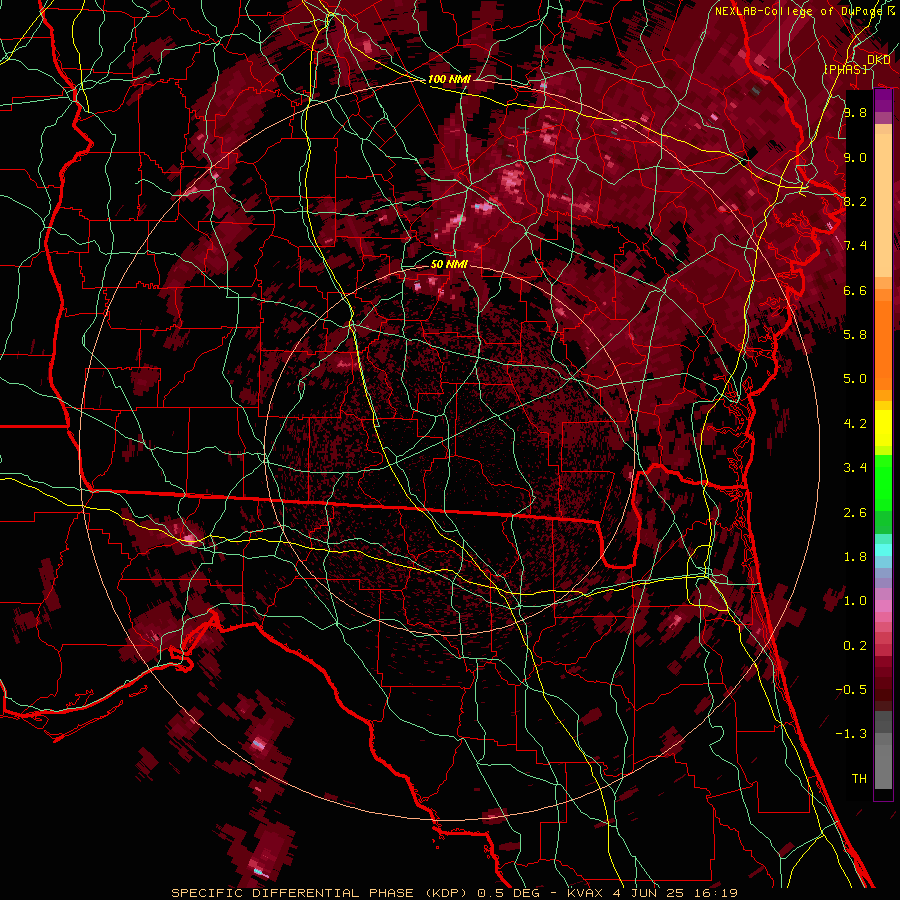This screenshot has width=900, height=900.
Task: Click the orange segment of the color bar
Action: point(883,344)
